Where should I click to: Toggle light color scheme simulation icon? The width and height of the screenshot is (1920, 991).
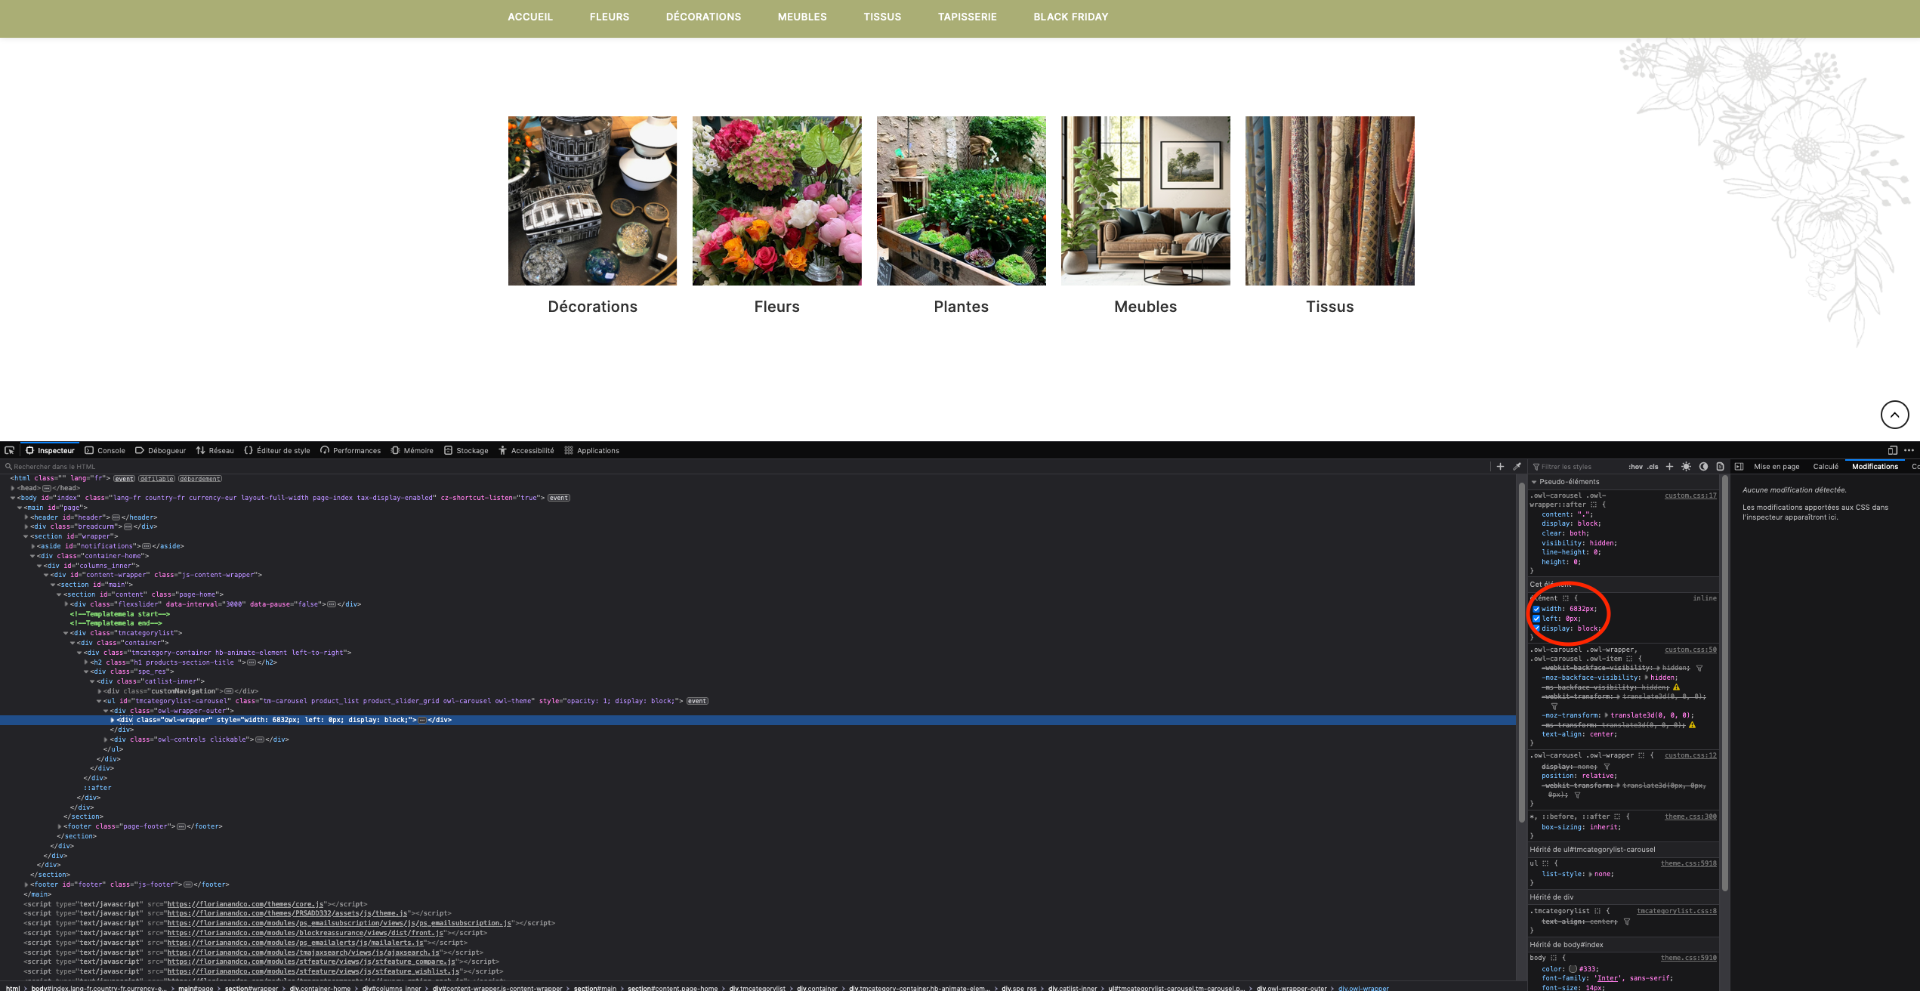[x=1686, y=466]
